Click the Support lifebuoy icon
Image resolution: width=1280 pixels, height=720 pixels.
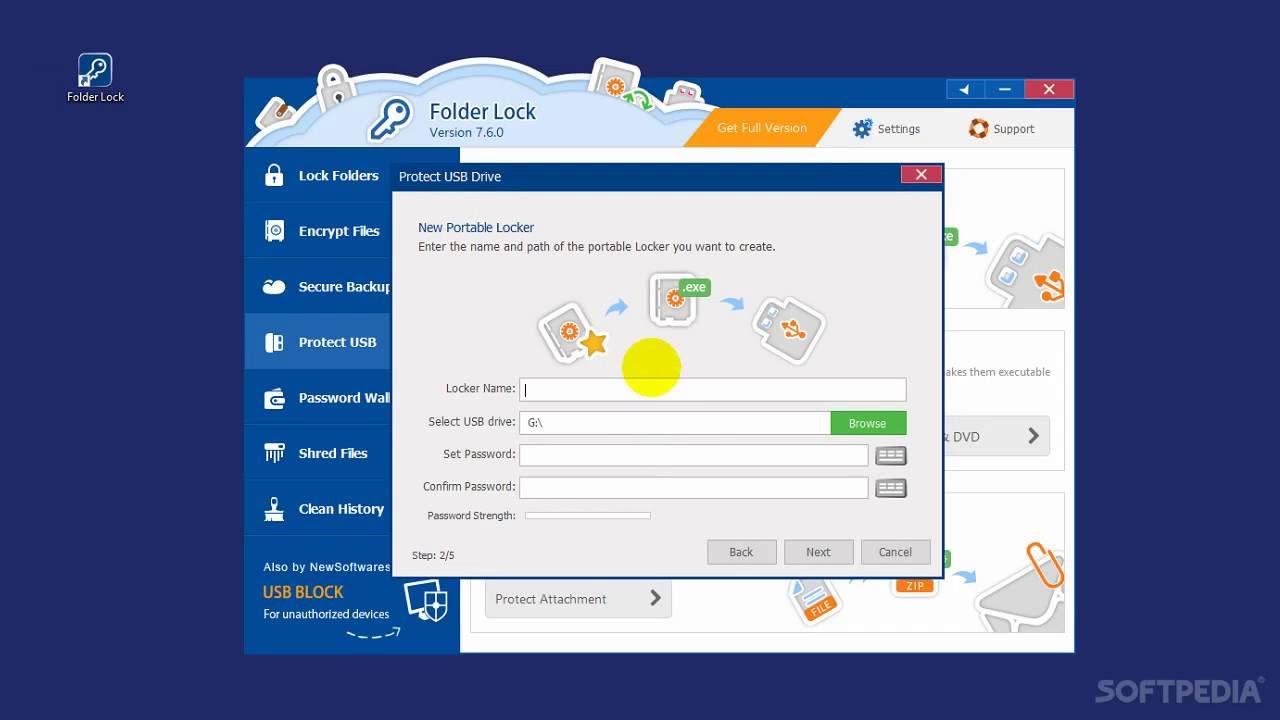coord(978,129)
